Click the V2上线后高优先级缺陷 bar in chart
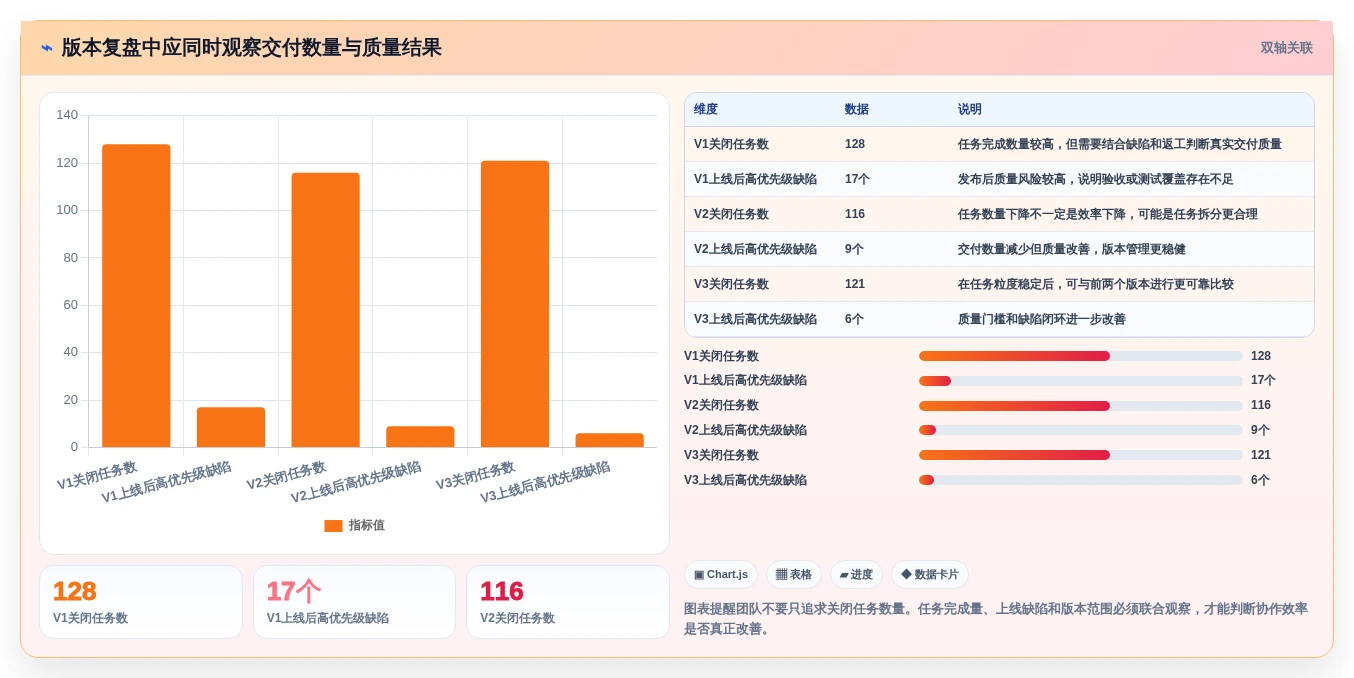The width and height of the screenshot is (1354, 678). point(420,437)
